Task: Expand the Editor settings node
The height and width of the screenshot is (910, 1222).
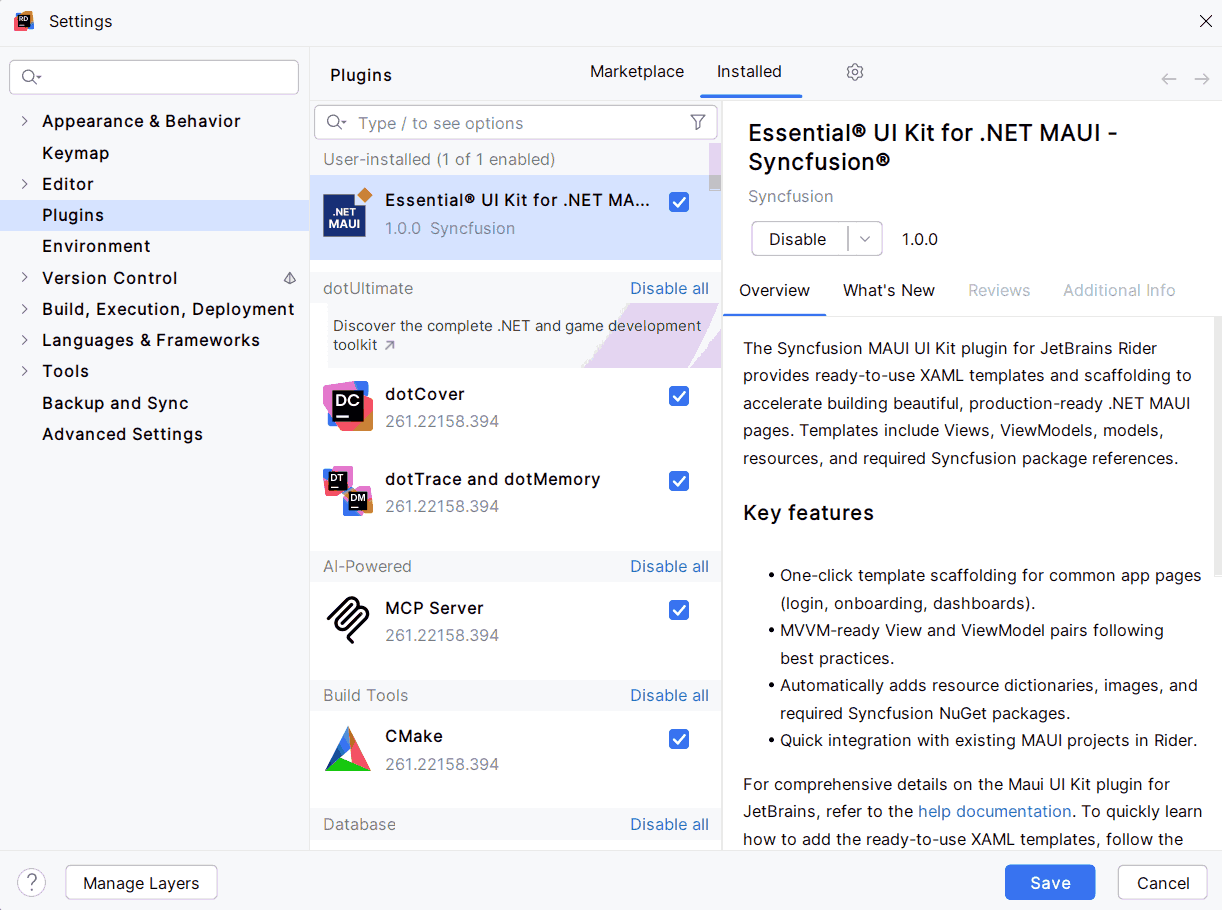Action: click(25, 184)
